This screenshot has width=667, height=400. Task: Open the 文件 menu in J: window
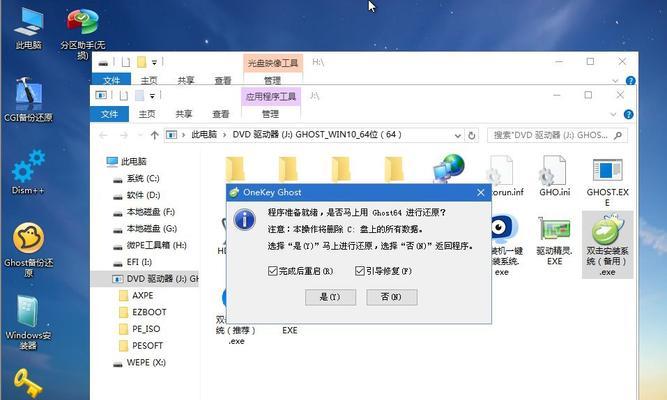click(x=109, y=114)
